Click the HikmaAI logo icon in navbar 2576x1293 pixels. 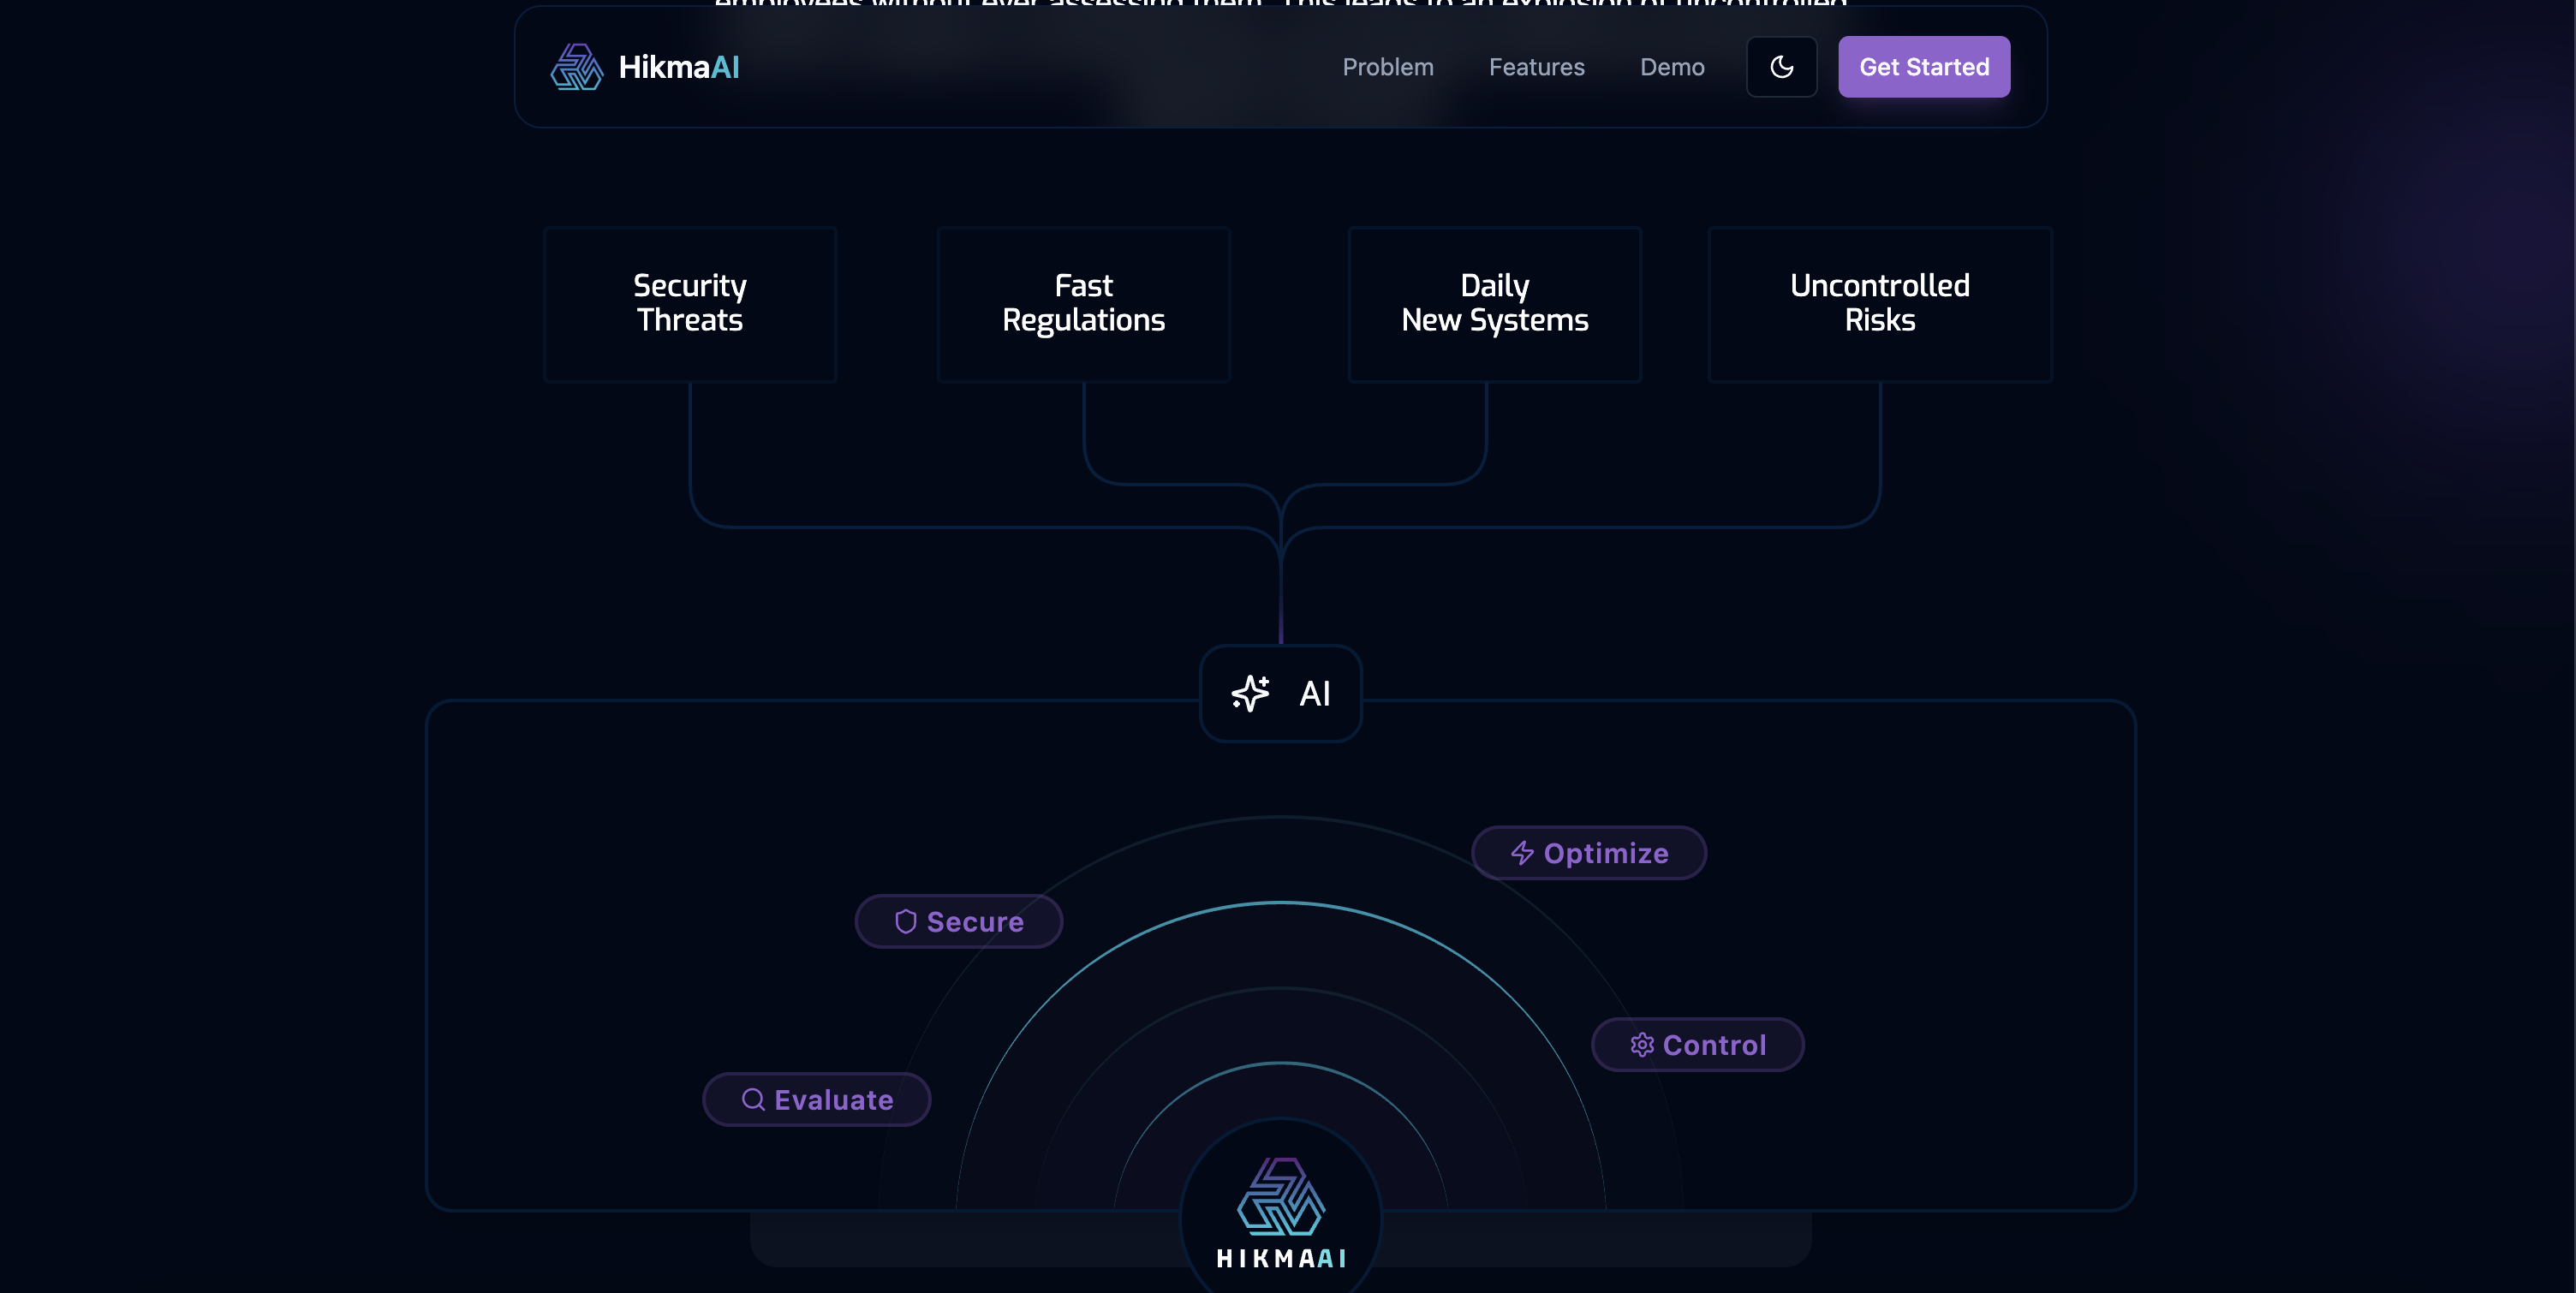(x=576, y=67)
